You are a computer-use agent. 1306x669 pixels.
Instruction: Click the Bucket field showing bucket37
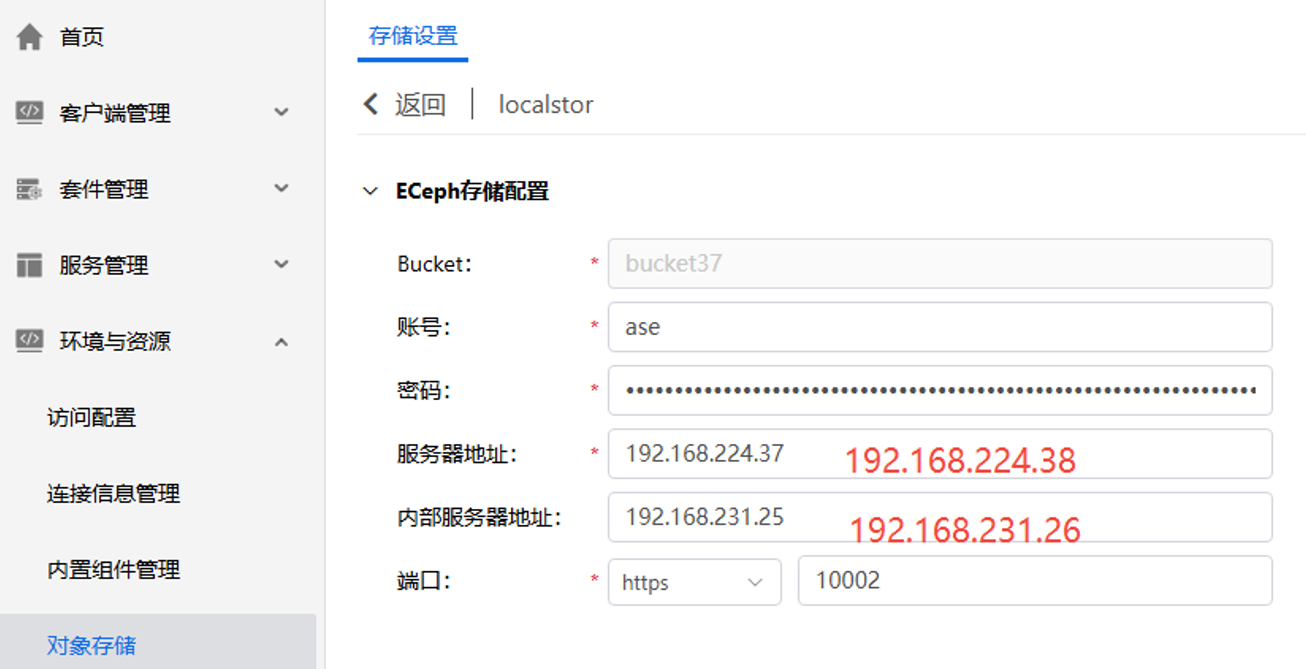[x=940, y=264]
